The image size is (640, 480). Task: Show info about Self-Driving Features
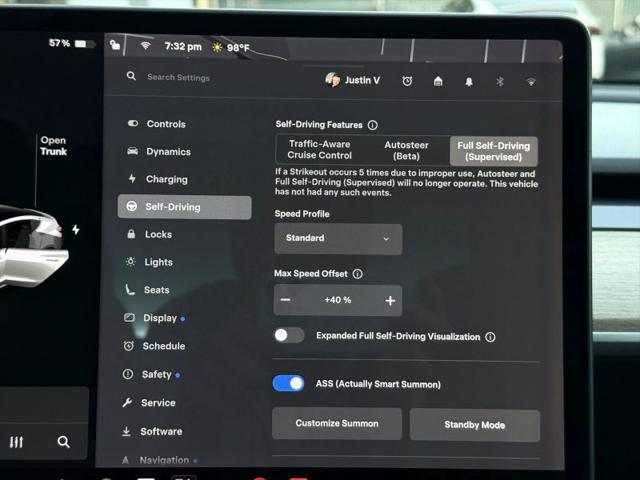[373, 125]
